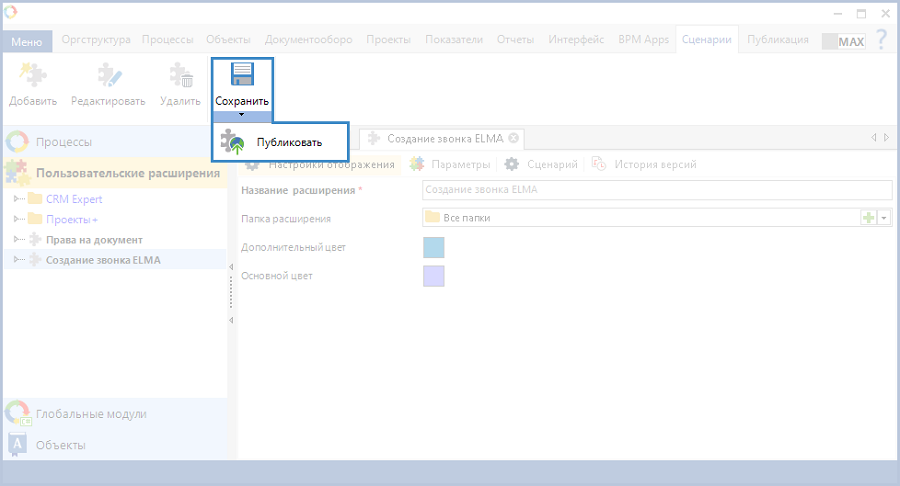Expand the CRM Expert folder node
This screenshot has width=900, height=486.
click(x=17, y=199)
